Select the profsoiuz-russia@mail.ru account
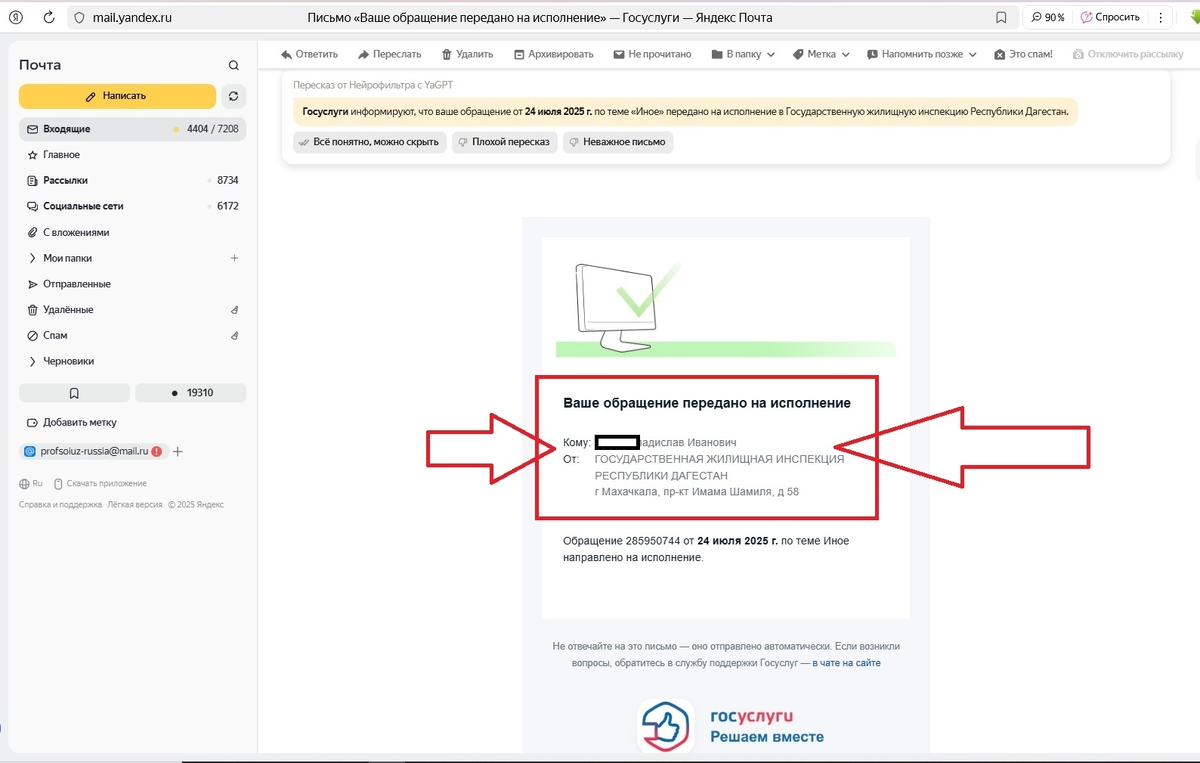Screen dimensions: 1200x763 click(x=93, y=452)
